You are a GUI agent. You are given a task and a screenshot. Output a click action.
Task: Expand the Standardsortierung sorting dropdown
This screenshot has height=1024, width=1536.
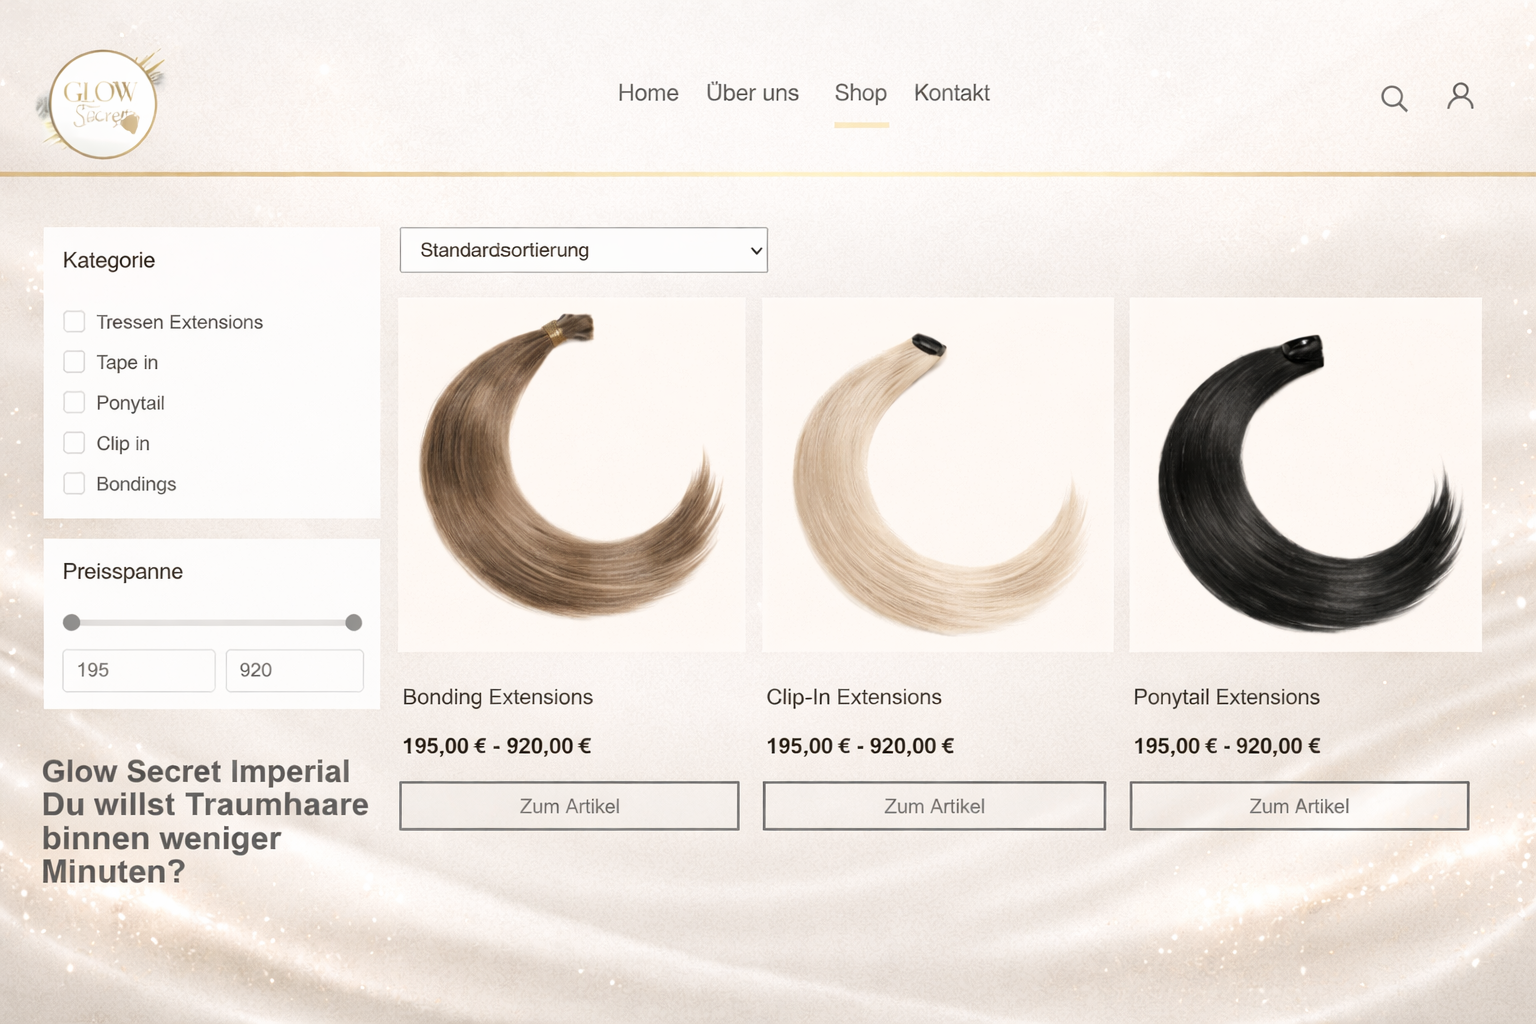tap(583, 250)
